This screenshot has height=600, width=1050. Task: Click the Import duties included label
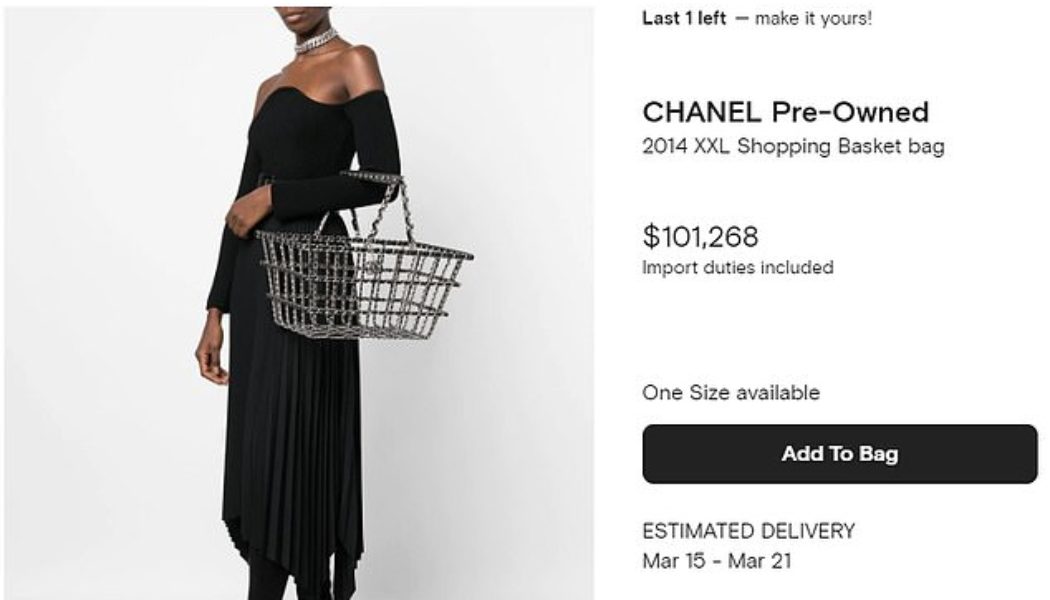point(739,267)
